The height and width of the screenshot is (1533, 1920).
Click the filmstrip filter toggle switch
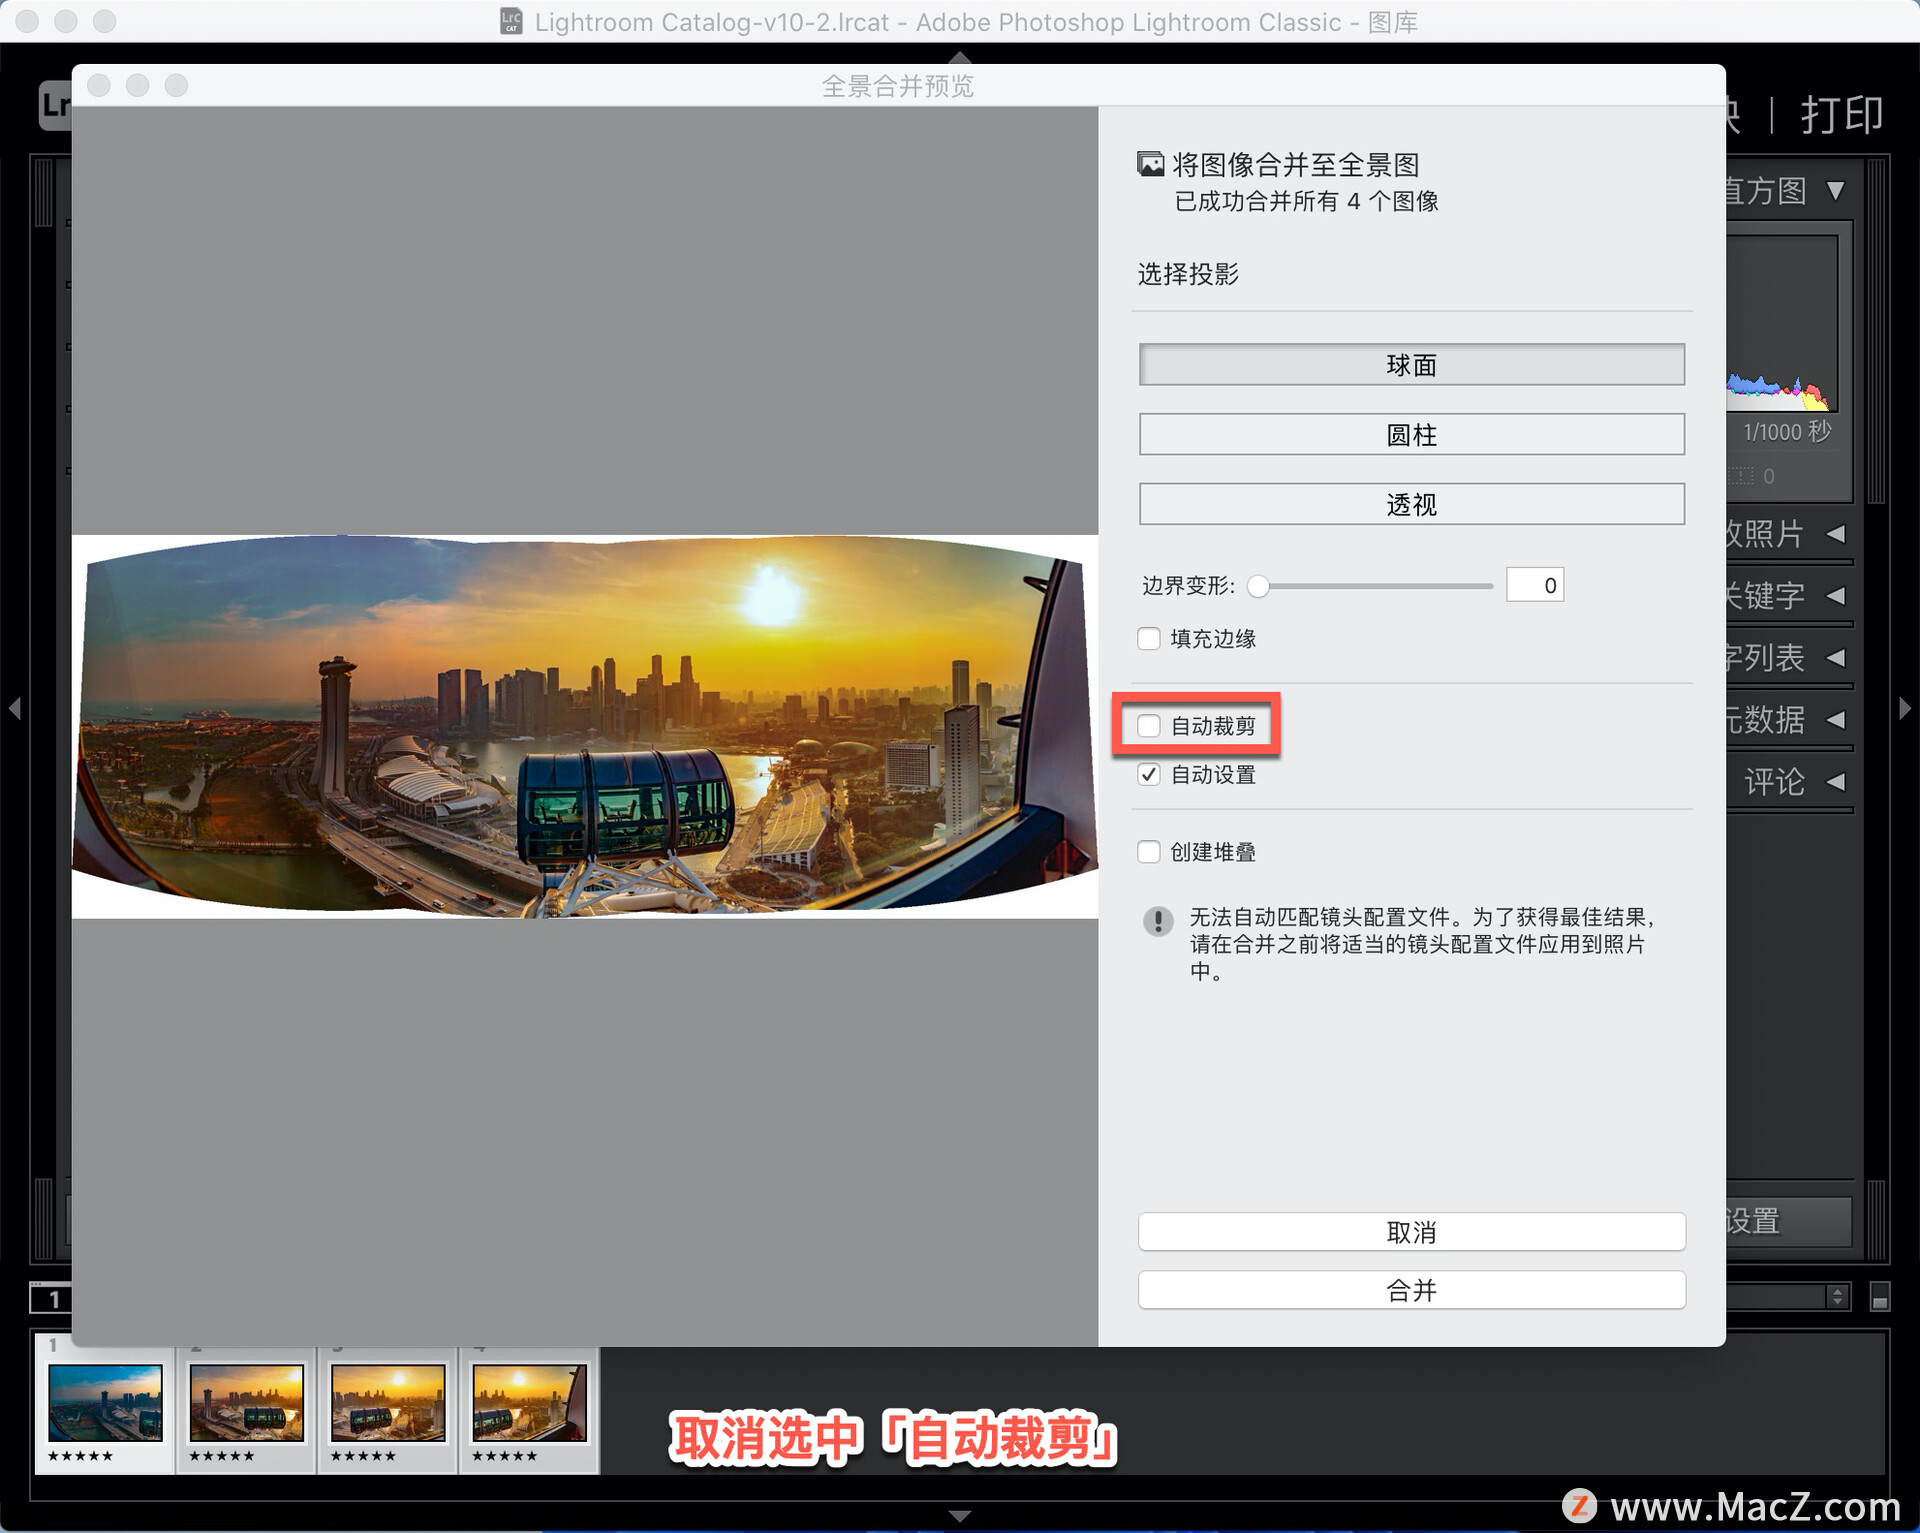tap(1880, 1297)
